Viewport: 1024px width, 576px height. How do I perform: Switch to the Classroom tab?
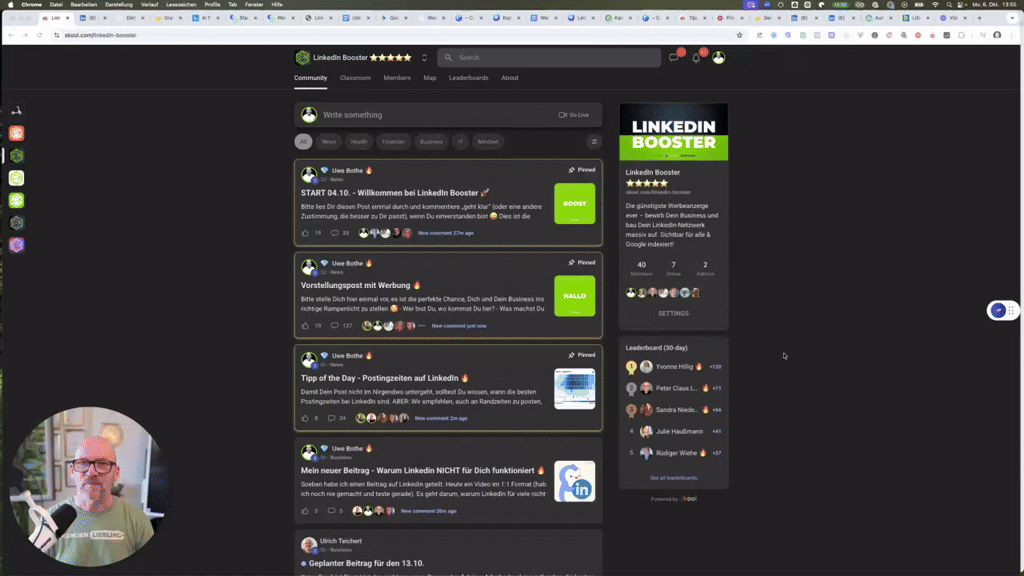click(355, 78)
